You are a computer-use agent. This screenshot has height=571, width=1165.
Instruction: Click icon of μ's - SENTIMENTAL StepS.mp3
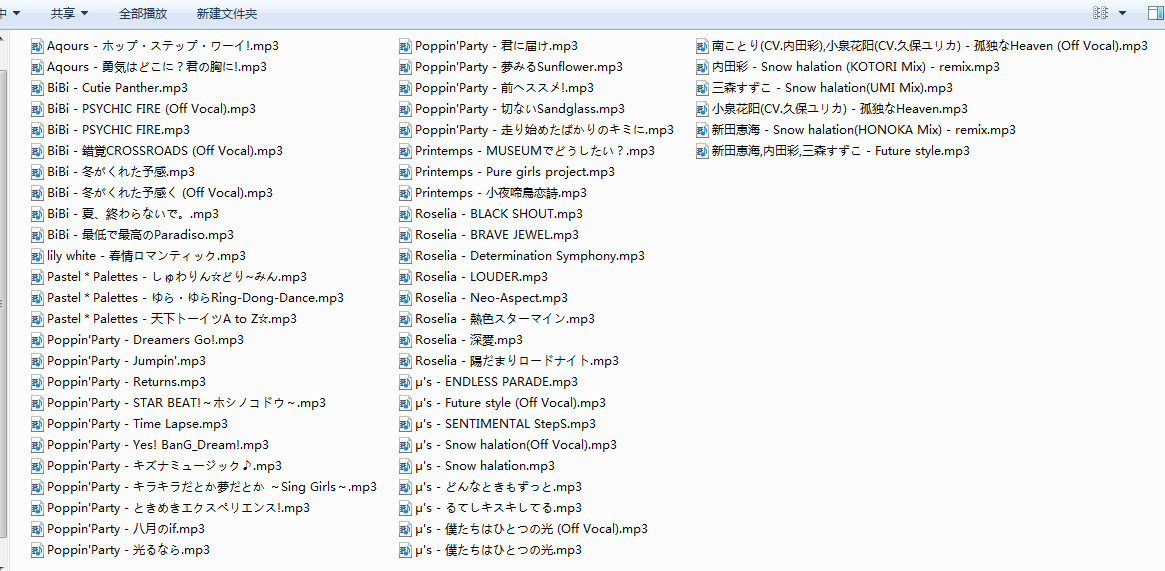[x=406, y=424]
